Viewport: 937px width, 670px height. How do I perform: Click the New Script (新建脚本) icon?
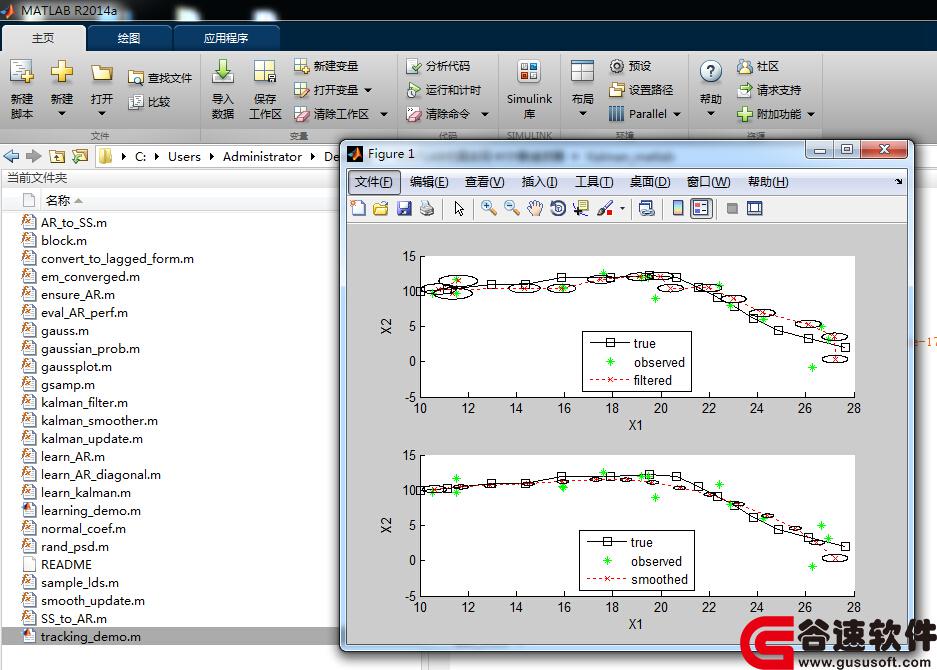pos(22,72)
